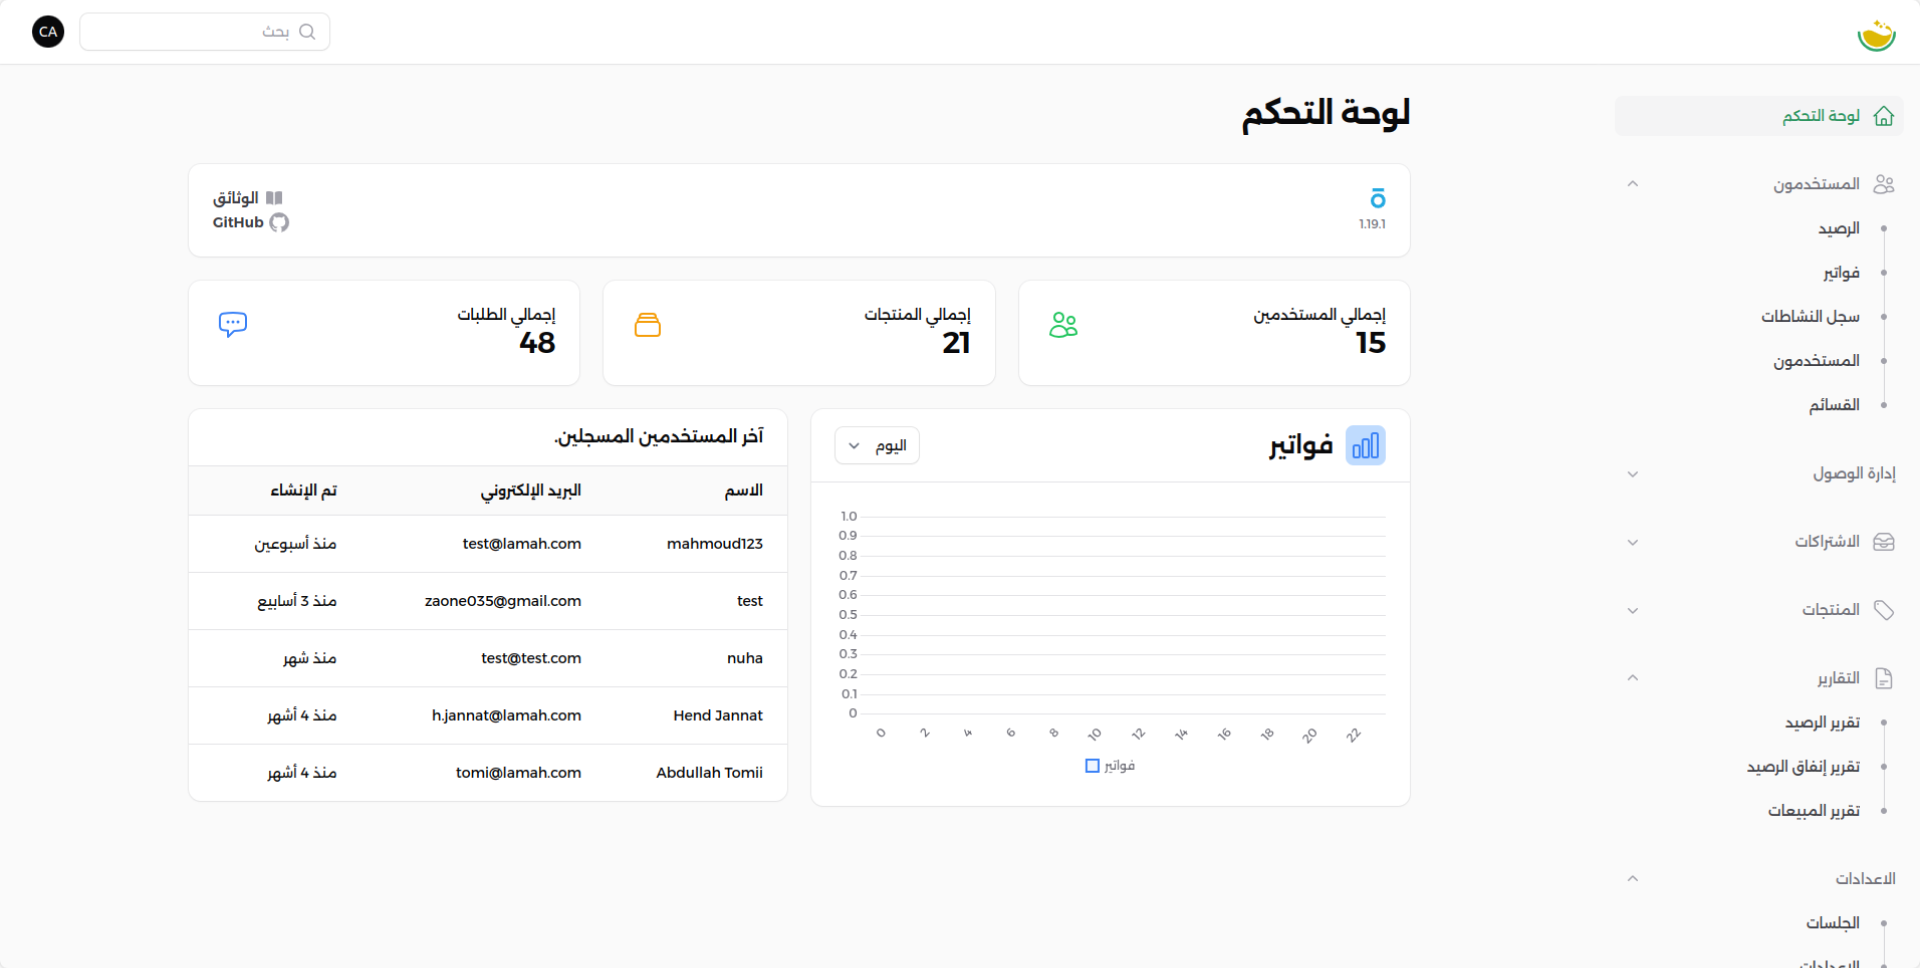Select the Abdullah Tomii user name
Viewport: 1920px width, 968px height.
click(710, 773)
